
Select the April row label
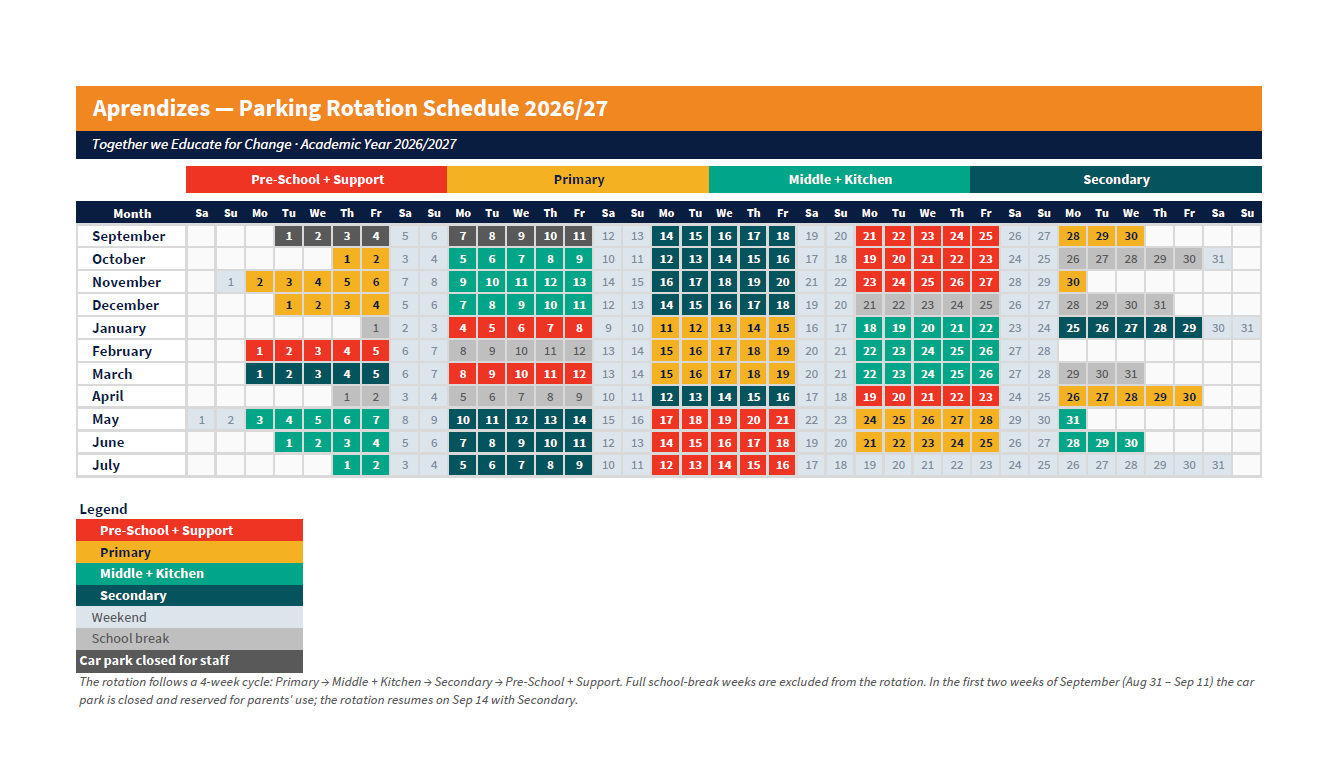pyautogui.click(x=132, y=397)
